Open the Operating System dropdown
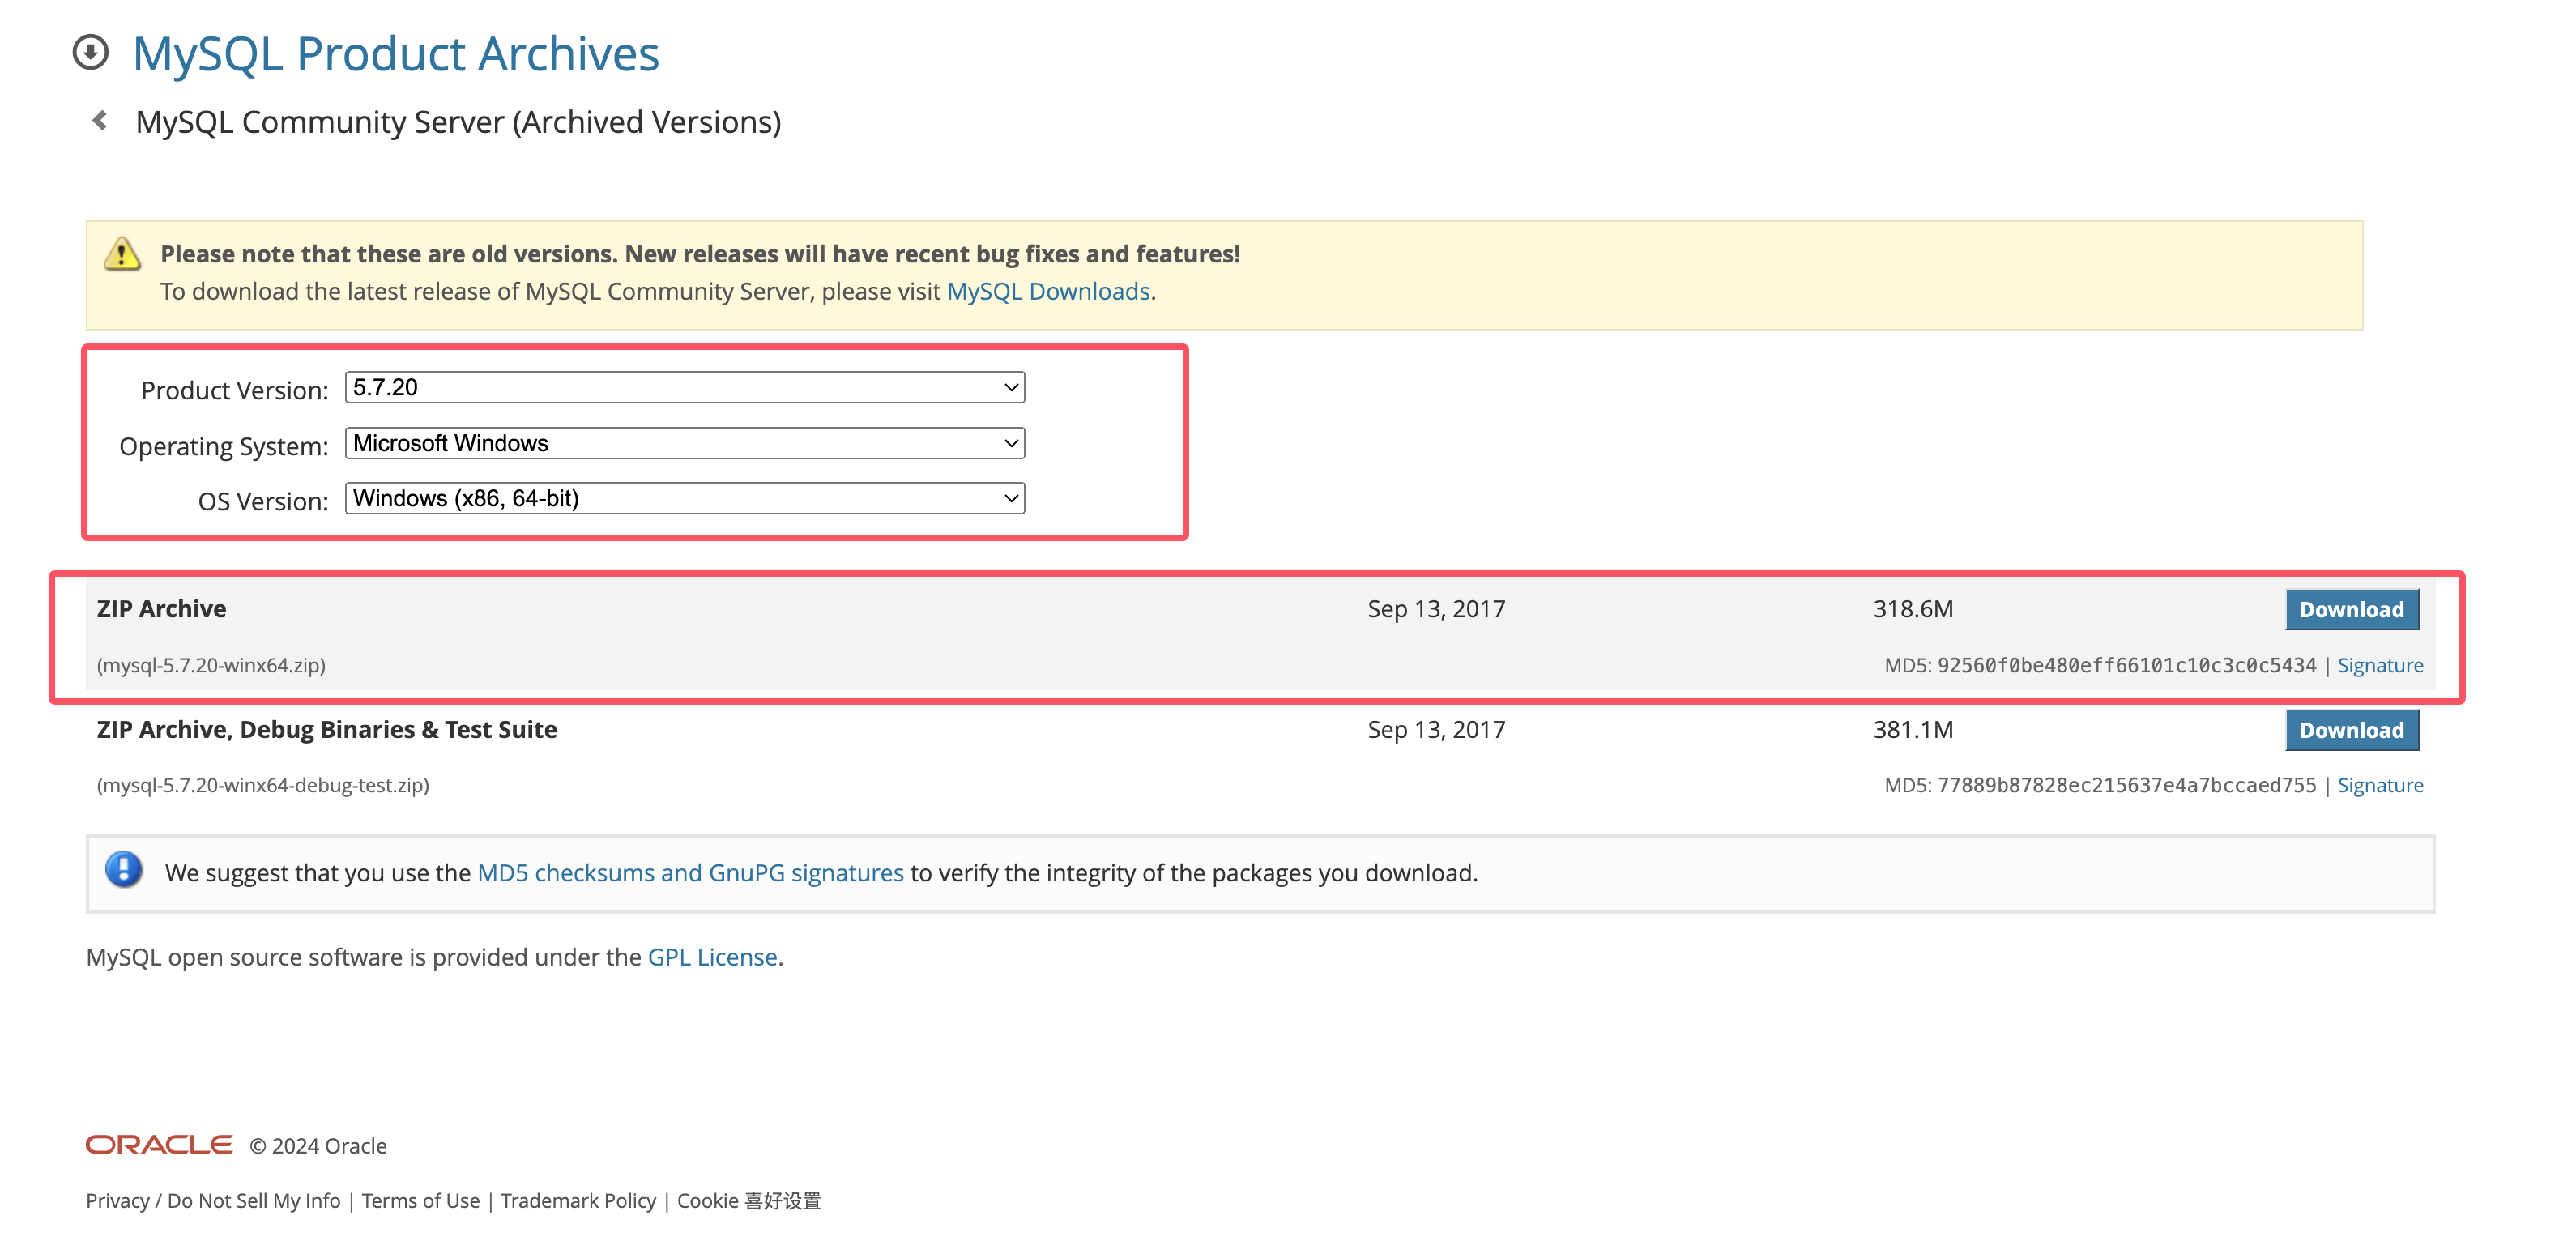The image size is (2576, 1241). (685, 443)
